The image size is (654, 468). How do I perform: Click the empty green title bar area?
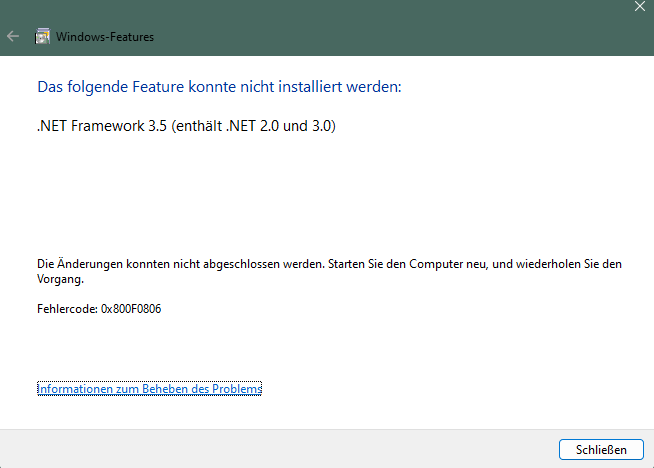[x=375, y=29]
